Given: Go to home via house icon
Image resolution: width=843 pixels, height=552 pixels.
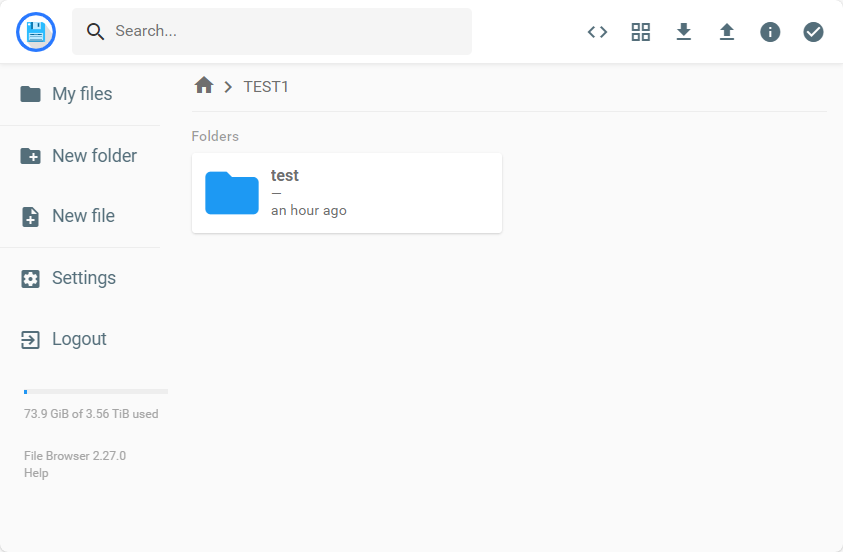Looking at the screenshot, I should [204, 85].
